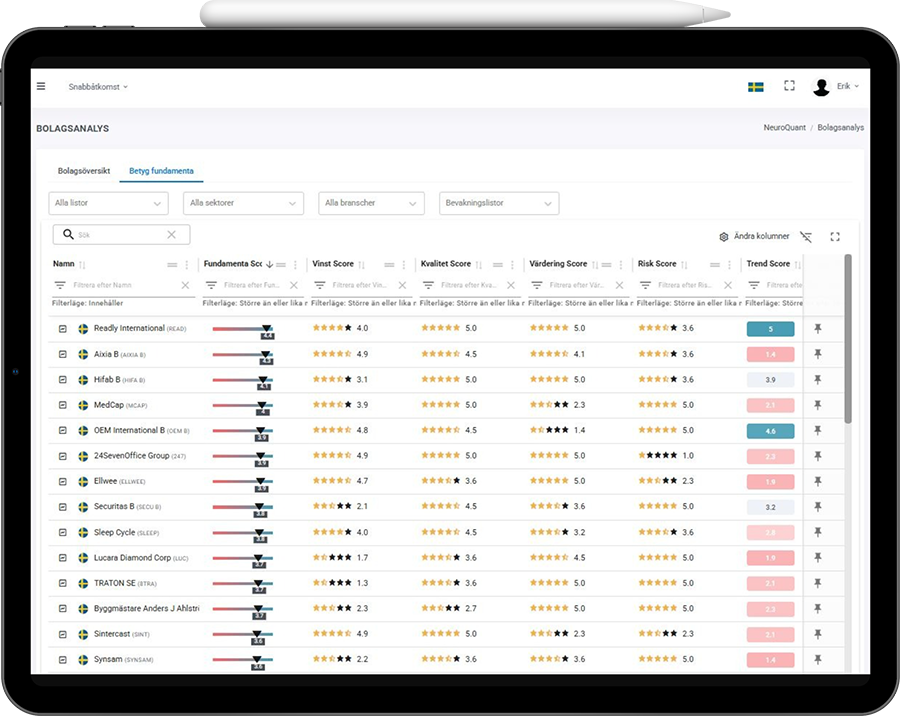Expand the table to fullscreen

point(835,237)
